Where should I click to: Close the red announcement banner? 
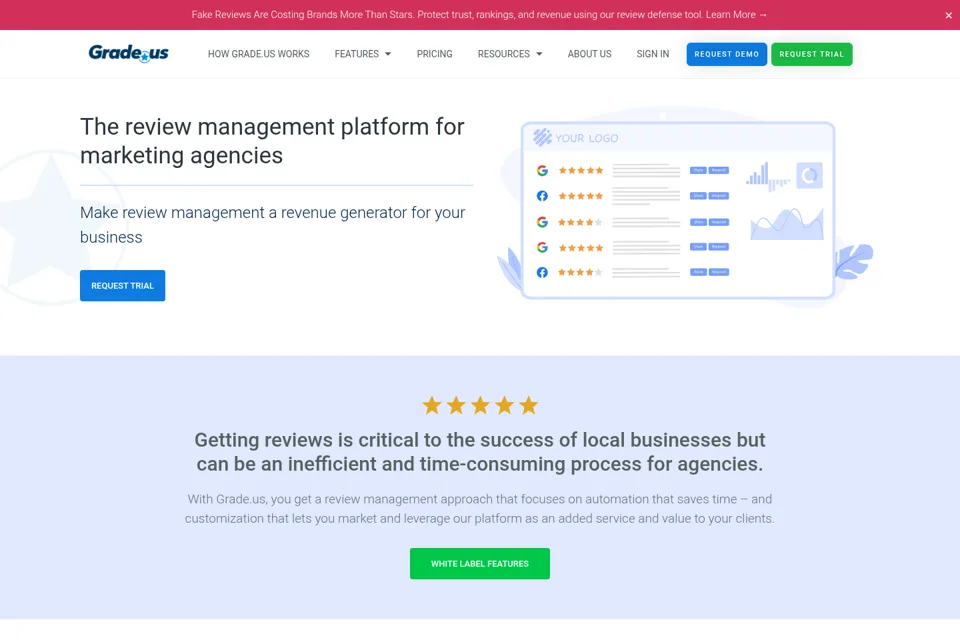[x=948, y=15]
